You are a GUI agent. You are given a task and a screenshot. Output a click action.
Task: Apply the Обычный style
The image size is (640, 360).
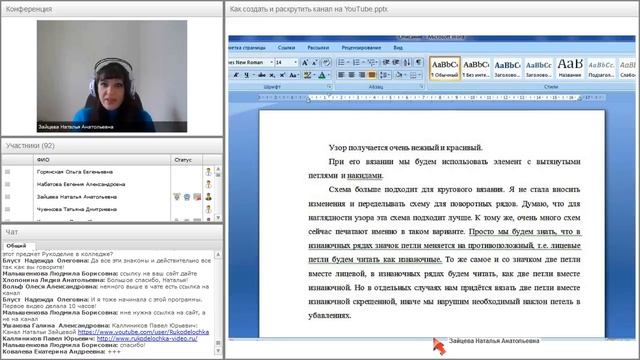[444, 68]
